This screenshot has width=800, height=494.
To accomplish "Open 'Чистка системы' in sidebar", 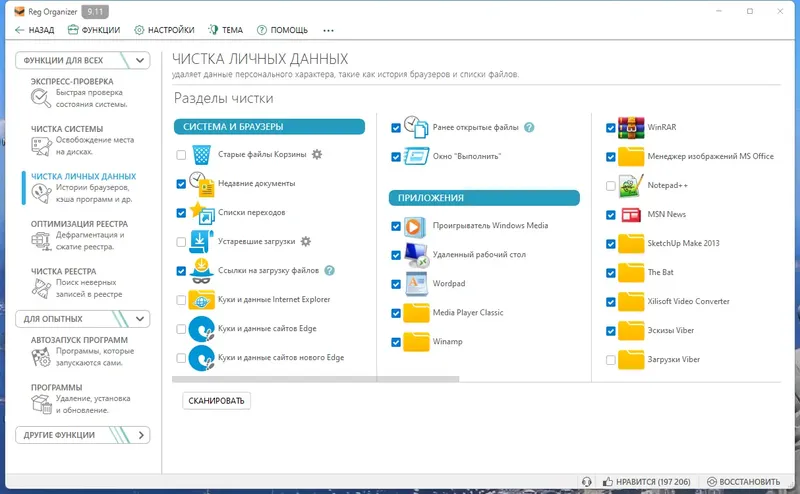I will point(83,140).
